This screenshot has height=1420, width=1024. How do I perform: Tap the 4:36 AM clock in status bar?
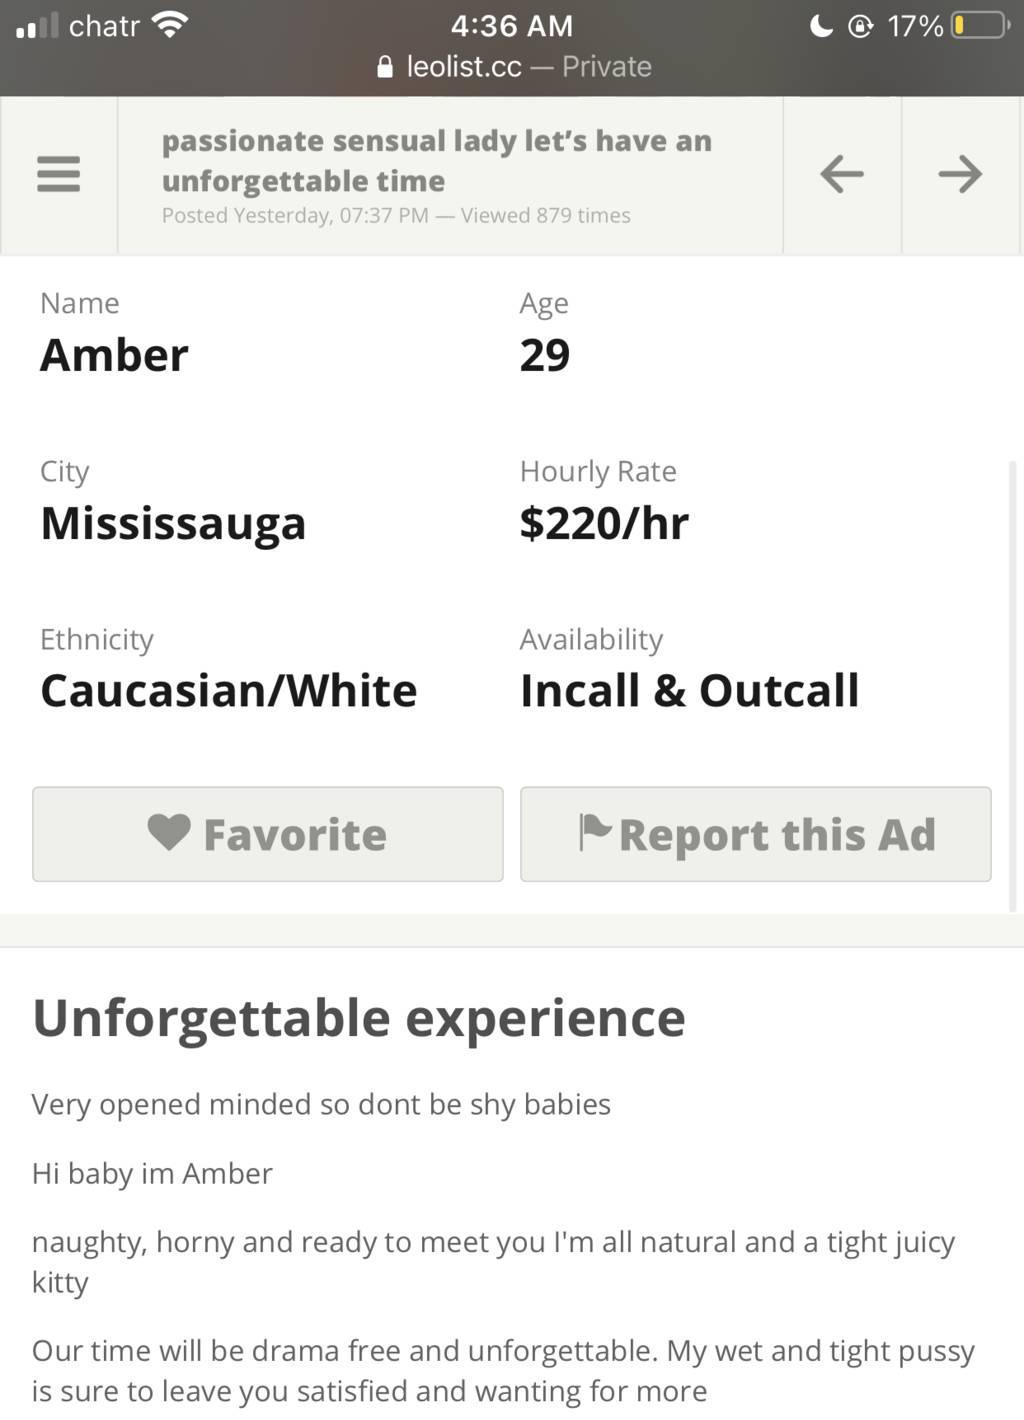point(512,25)
